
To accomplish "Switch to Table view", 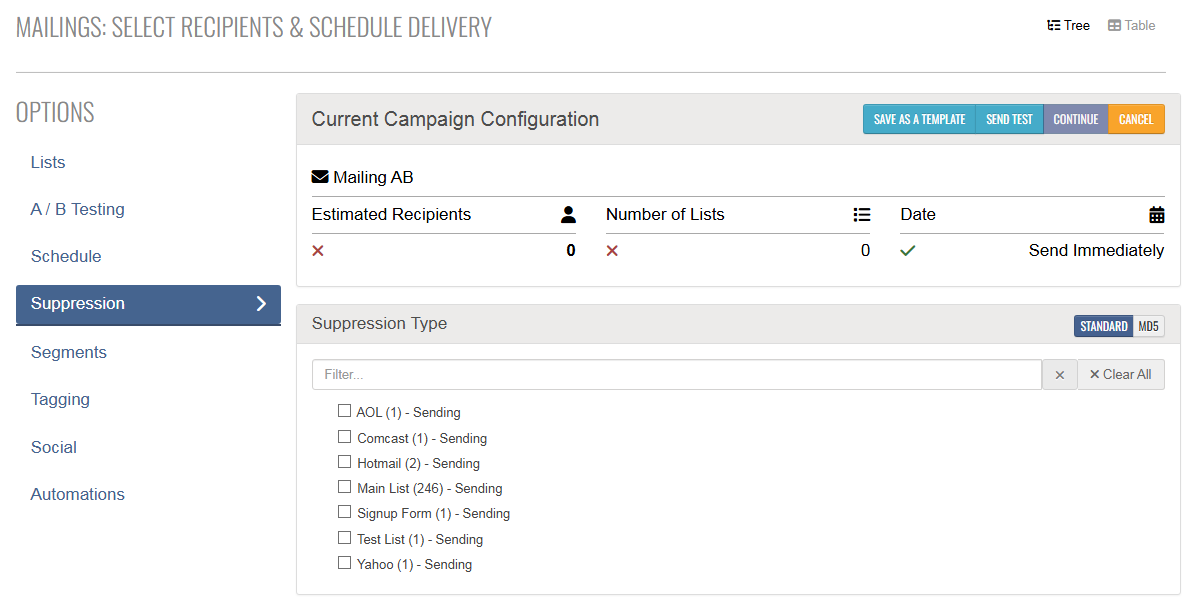I will (1131, 26).
